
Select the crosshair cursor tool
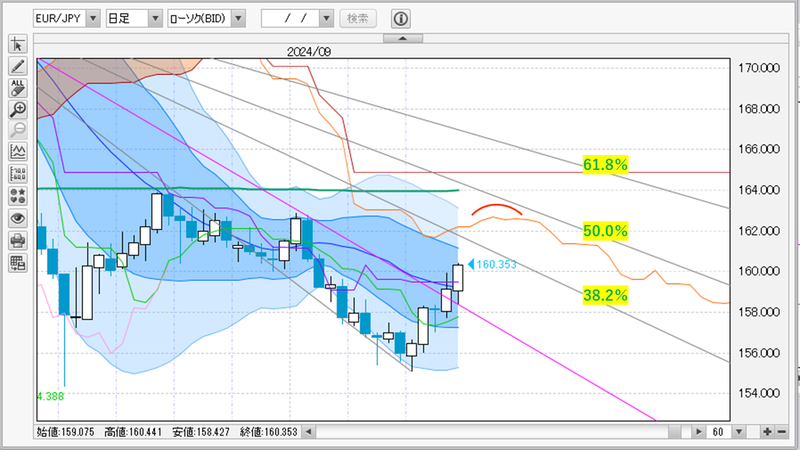point(18,44)
